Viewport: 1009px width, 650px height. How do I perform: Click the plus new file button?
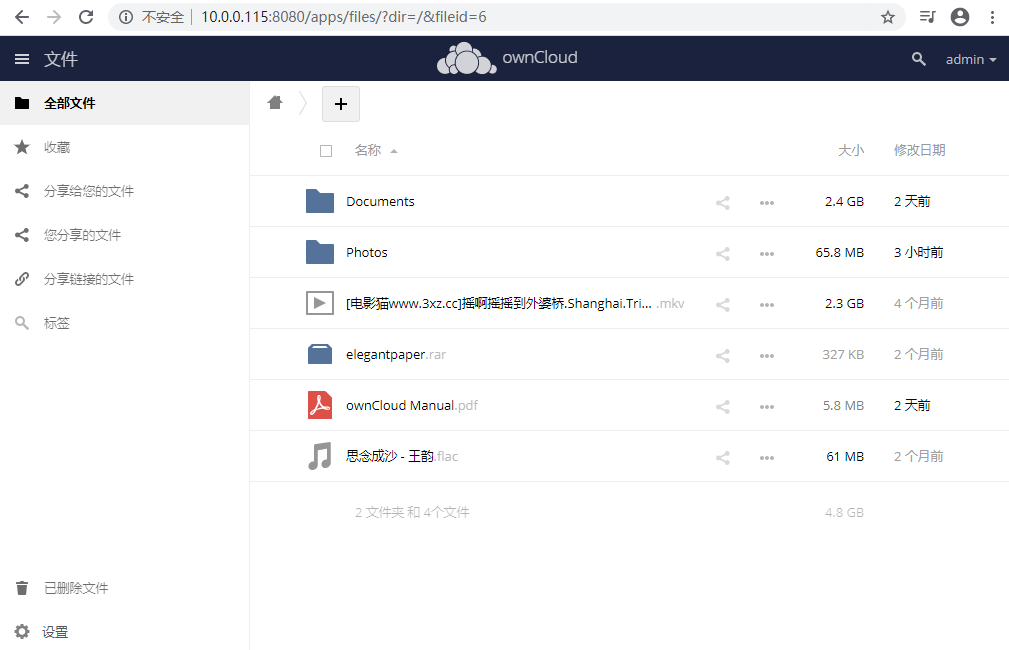click(341, 104)
